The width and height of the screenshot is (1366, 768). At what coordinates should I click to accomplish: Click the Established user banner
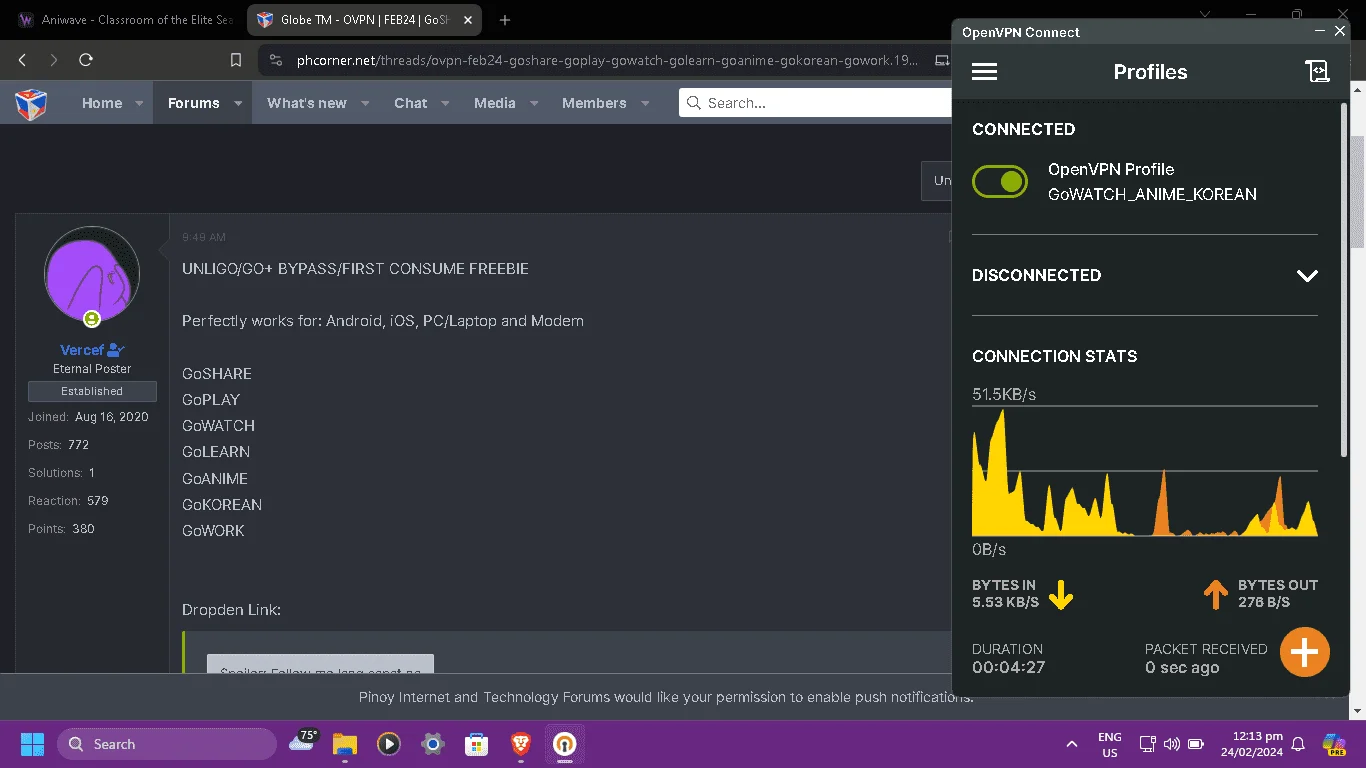92,391
